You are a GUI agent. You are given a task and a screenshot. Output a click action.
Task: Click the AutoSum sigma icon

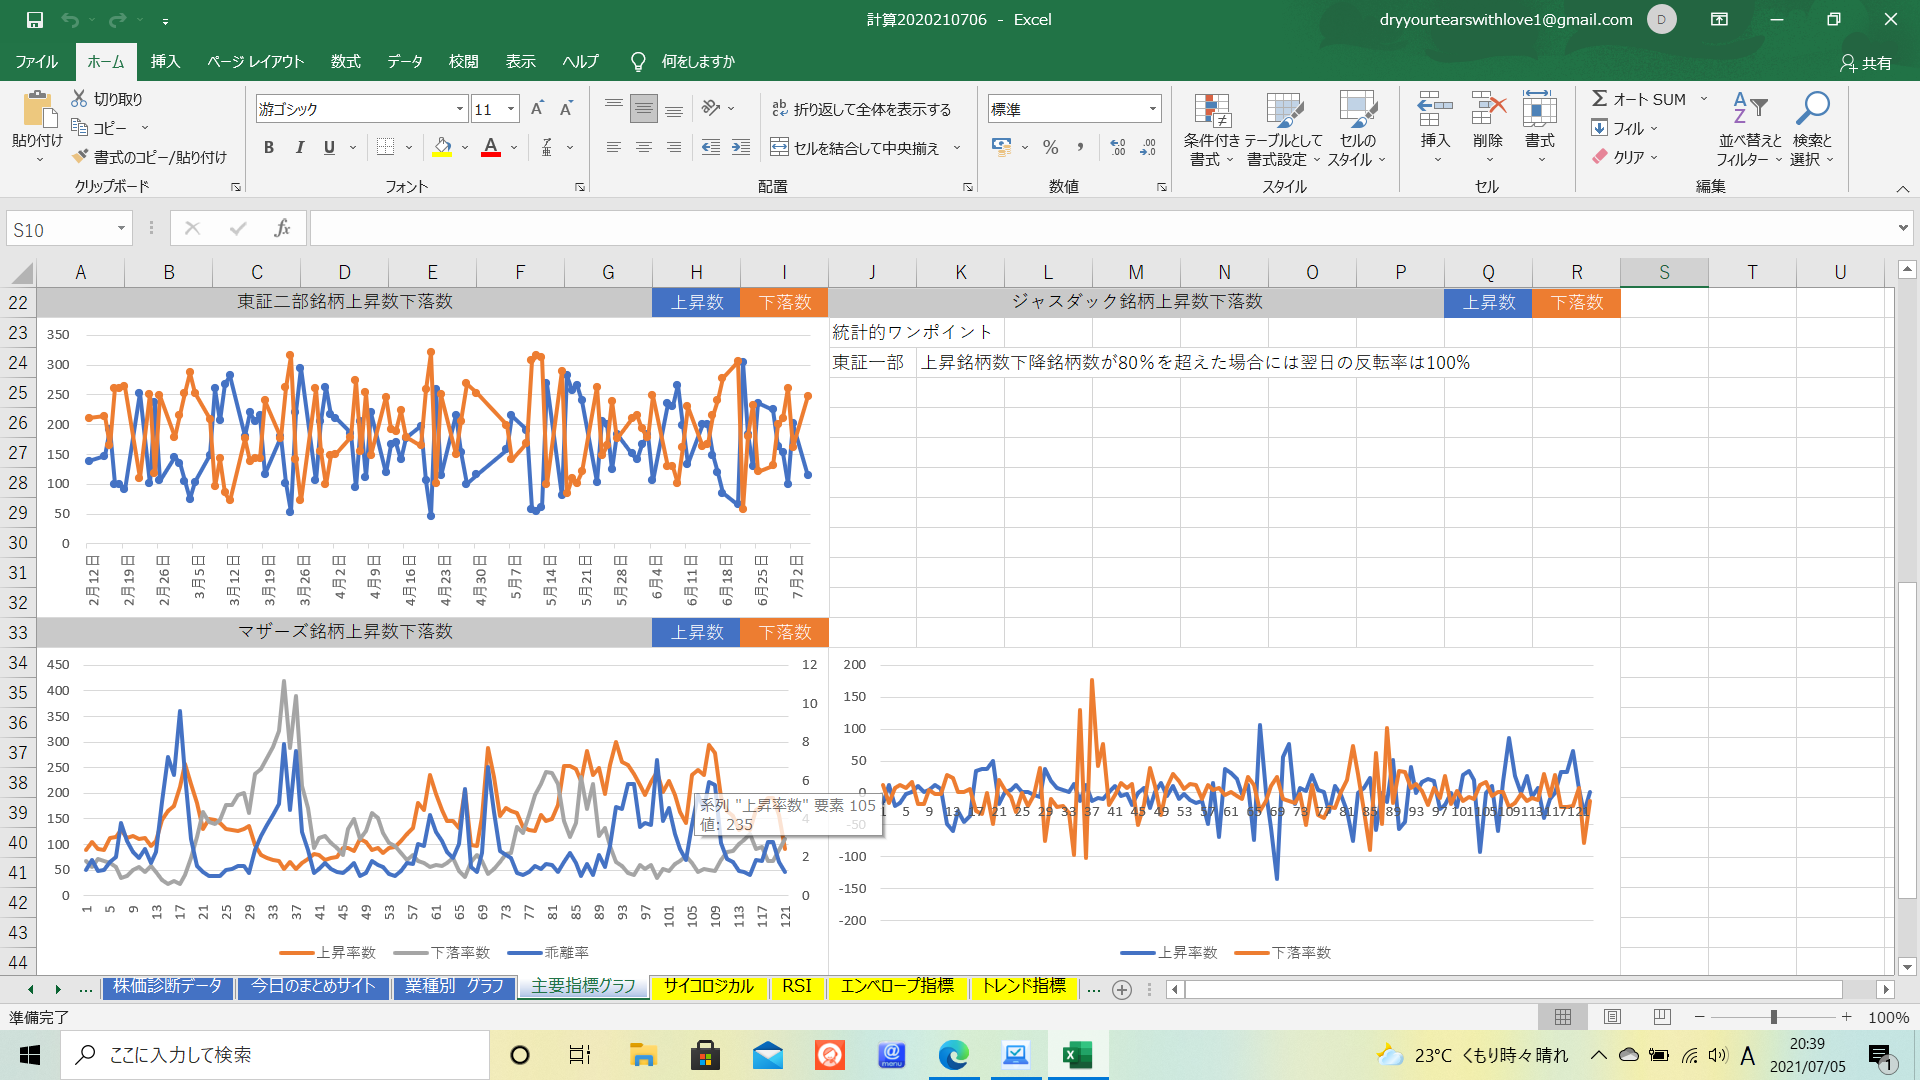click(1600, 98)
